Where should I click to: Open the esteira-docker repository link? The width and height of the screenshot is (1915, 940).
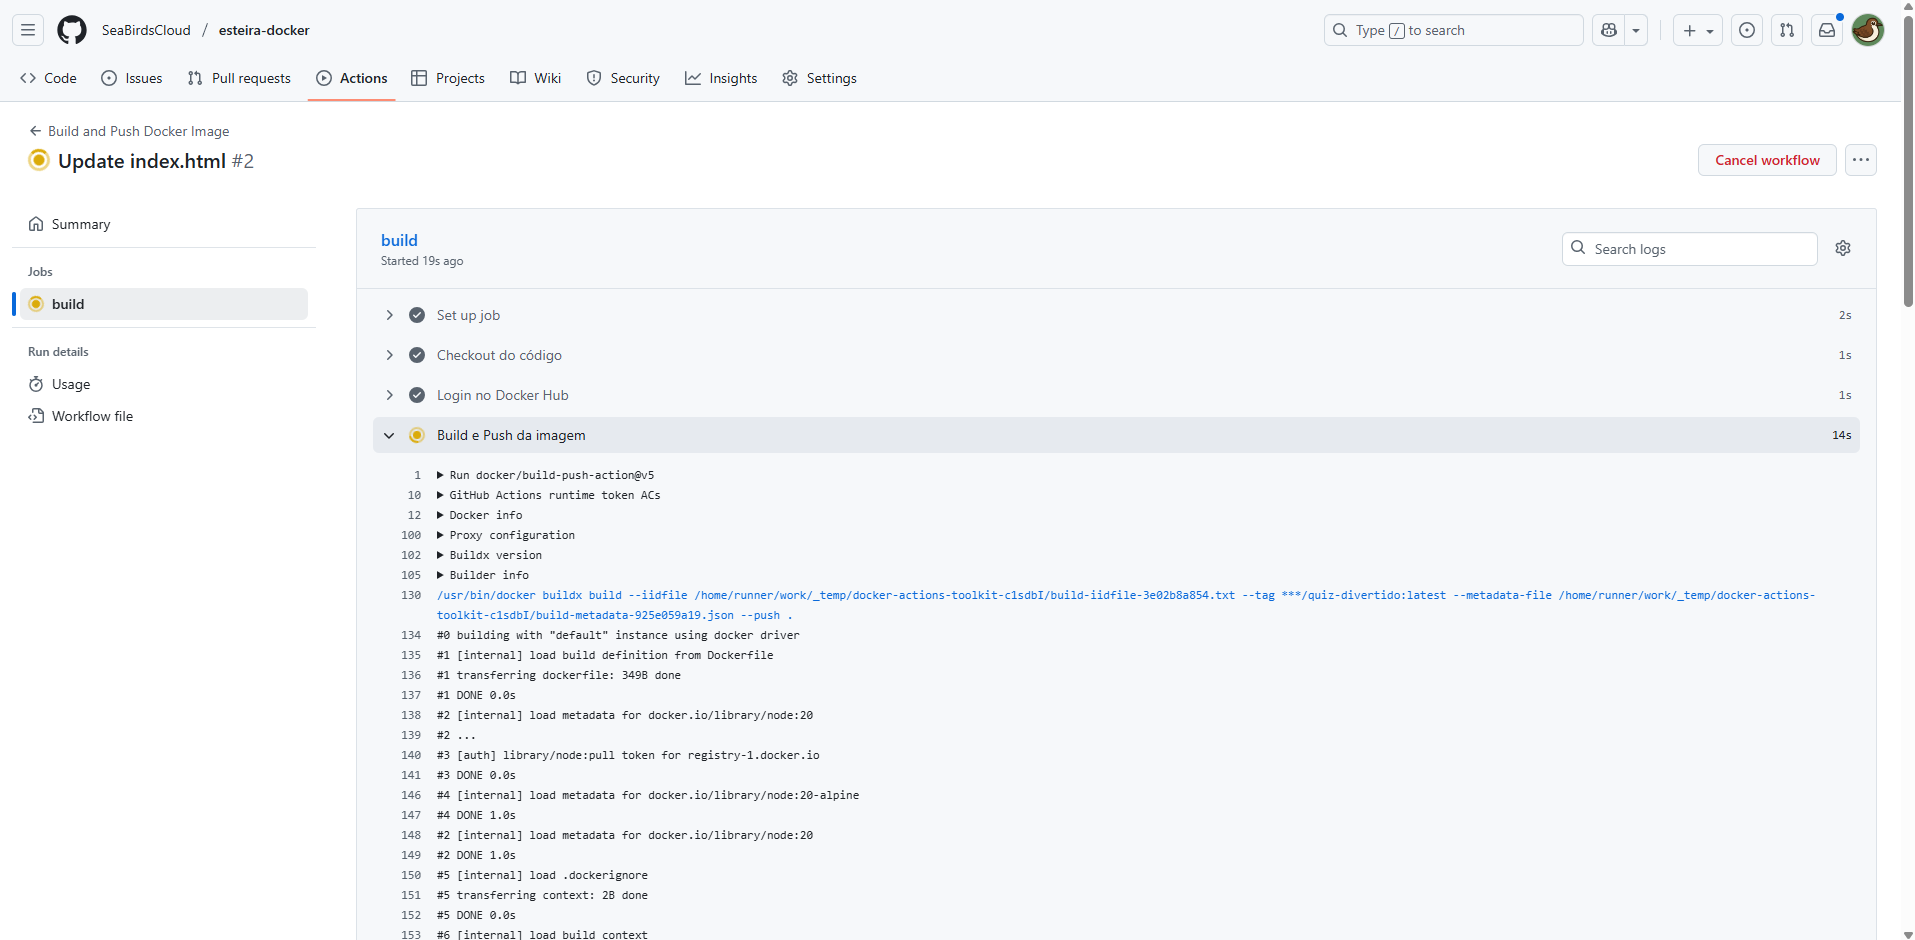264,30
